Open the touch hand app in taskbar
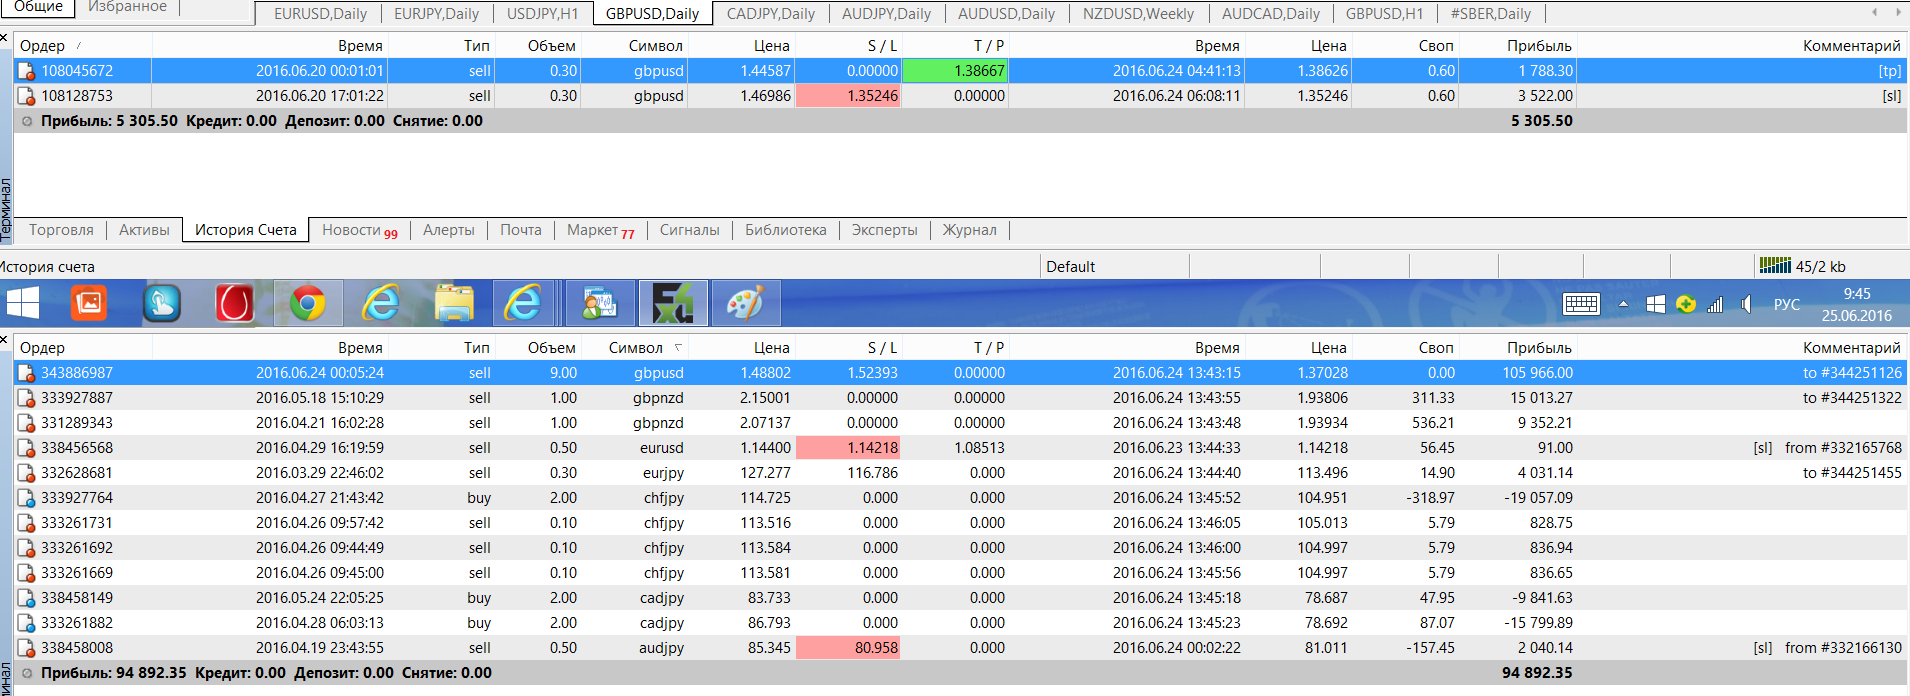The width and height of the screenshot is (1910, 696). (162, 303)
